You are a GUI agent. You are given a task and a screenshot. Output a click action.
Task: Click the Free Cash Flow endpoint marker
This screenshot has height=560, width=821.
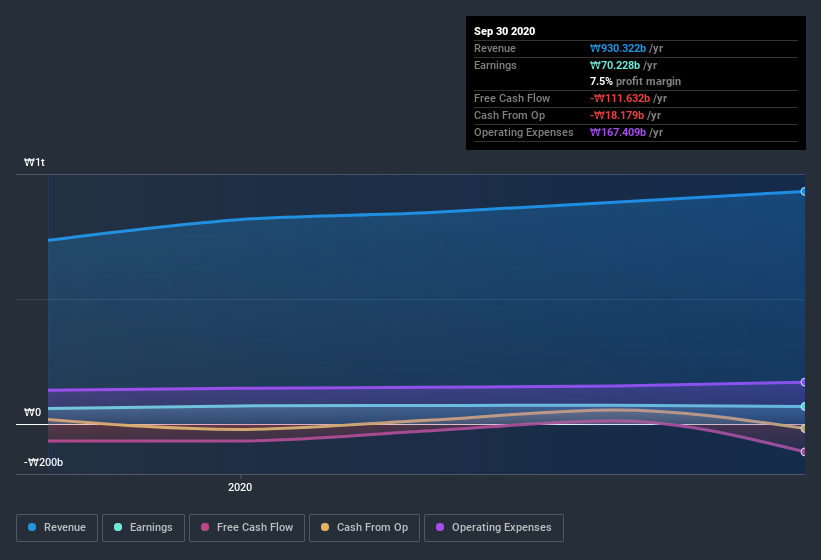click(803, 452)
